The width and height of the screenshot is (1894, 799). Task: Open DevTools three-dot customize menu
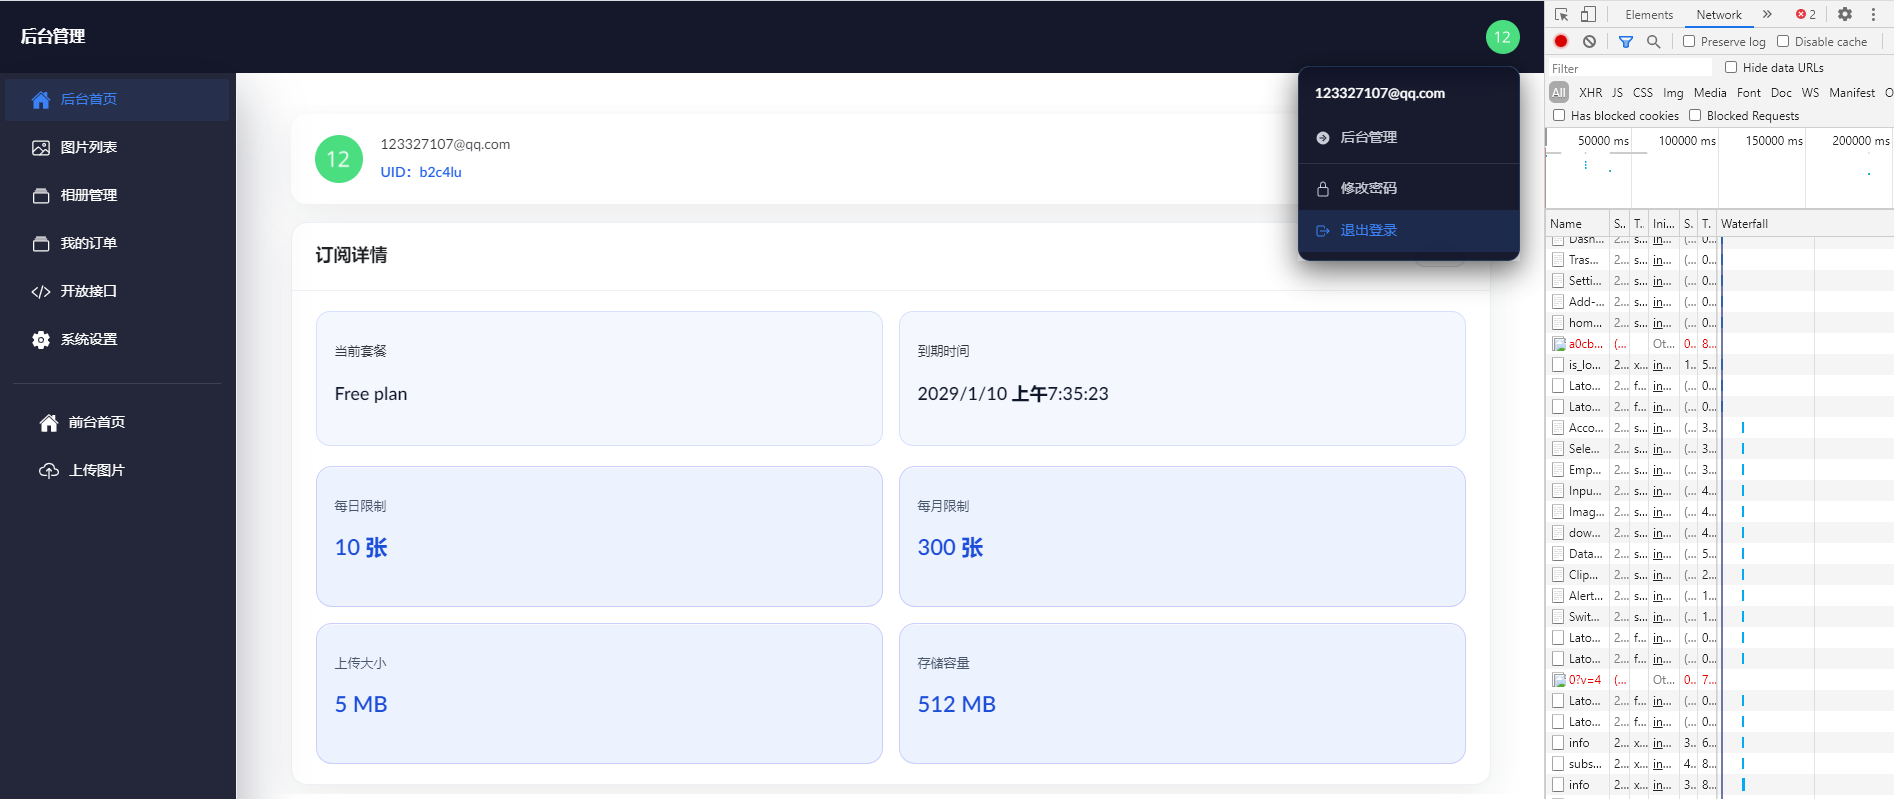[x=1873, y=14]
